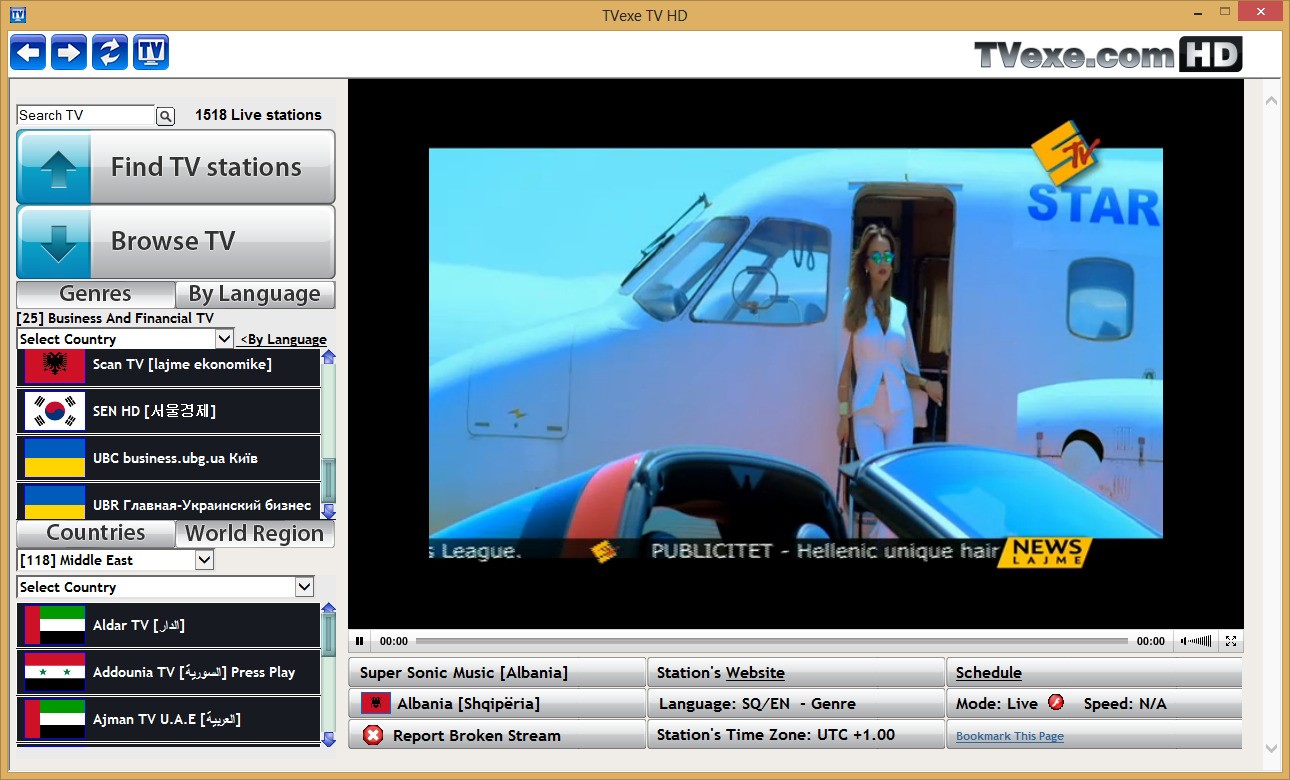This screenshot has height=780, width=1290.
Task: Click the TV home icon
Action: tap(151, 52)
